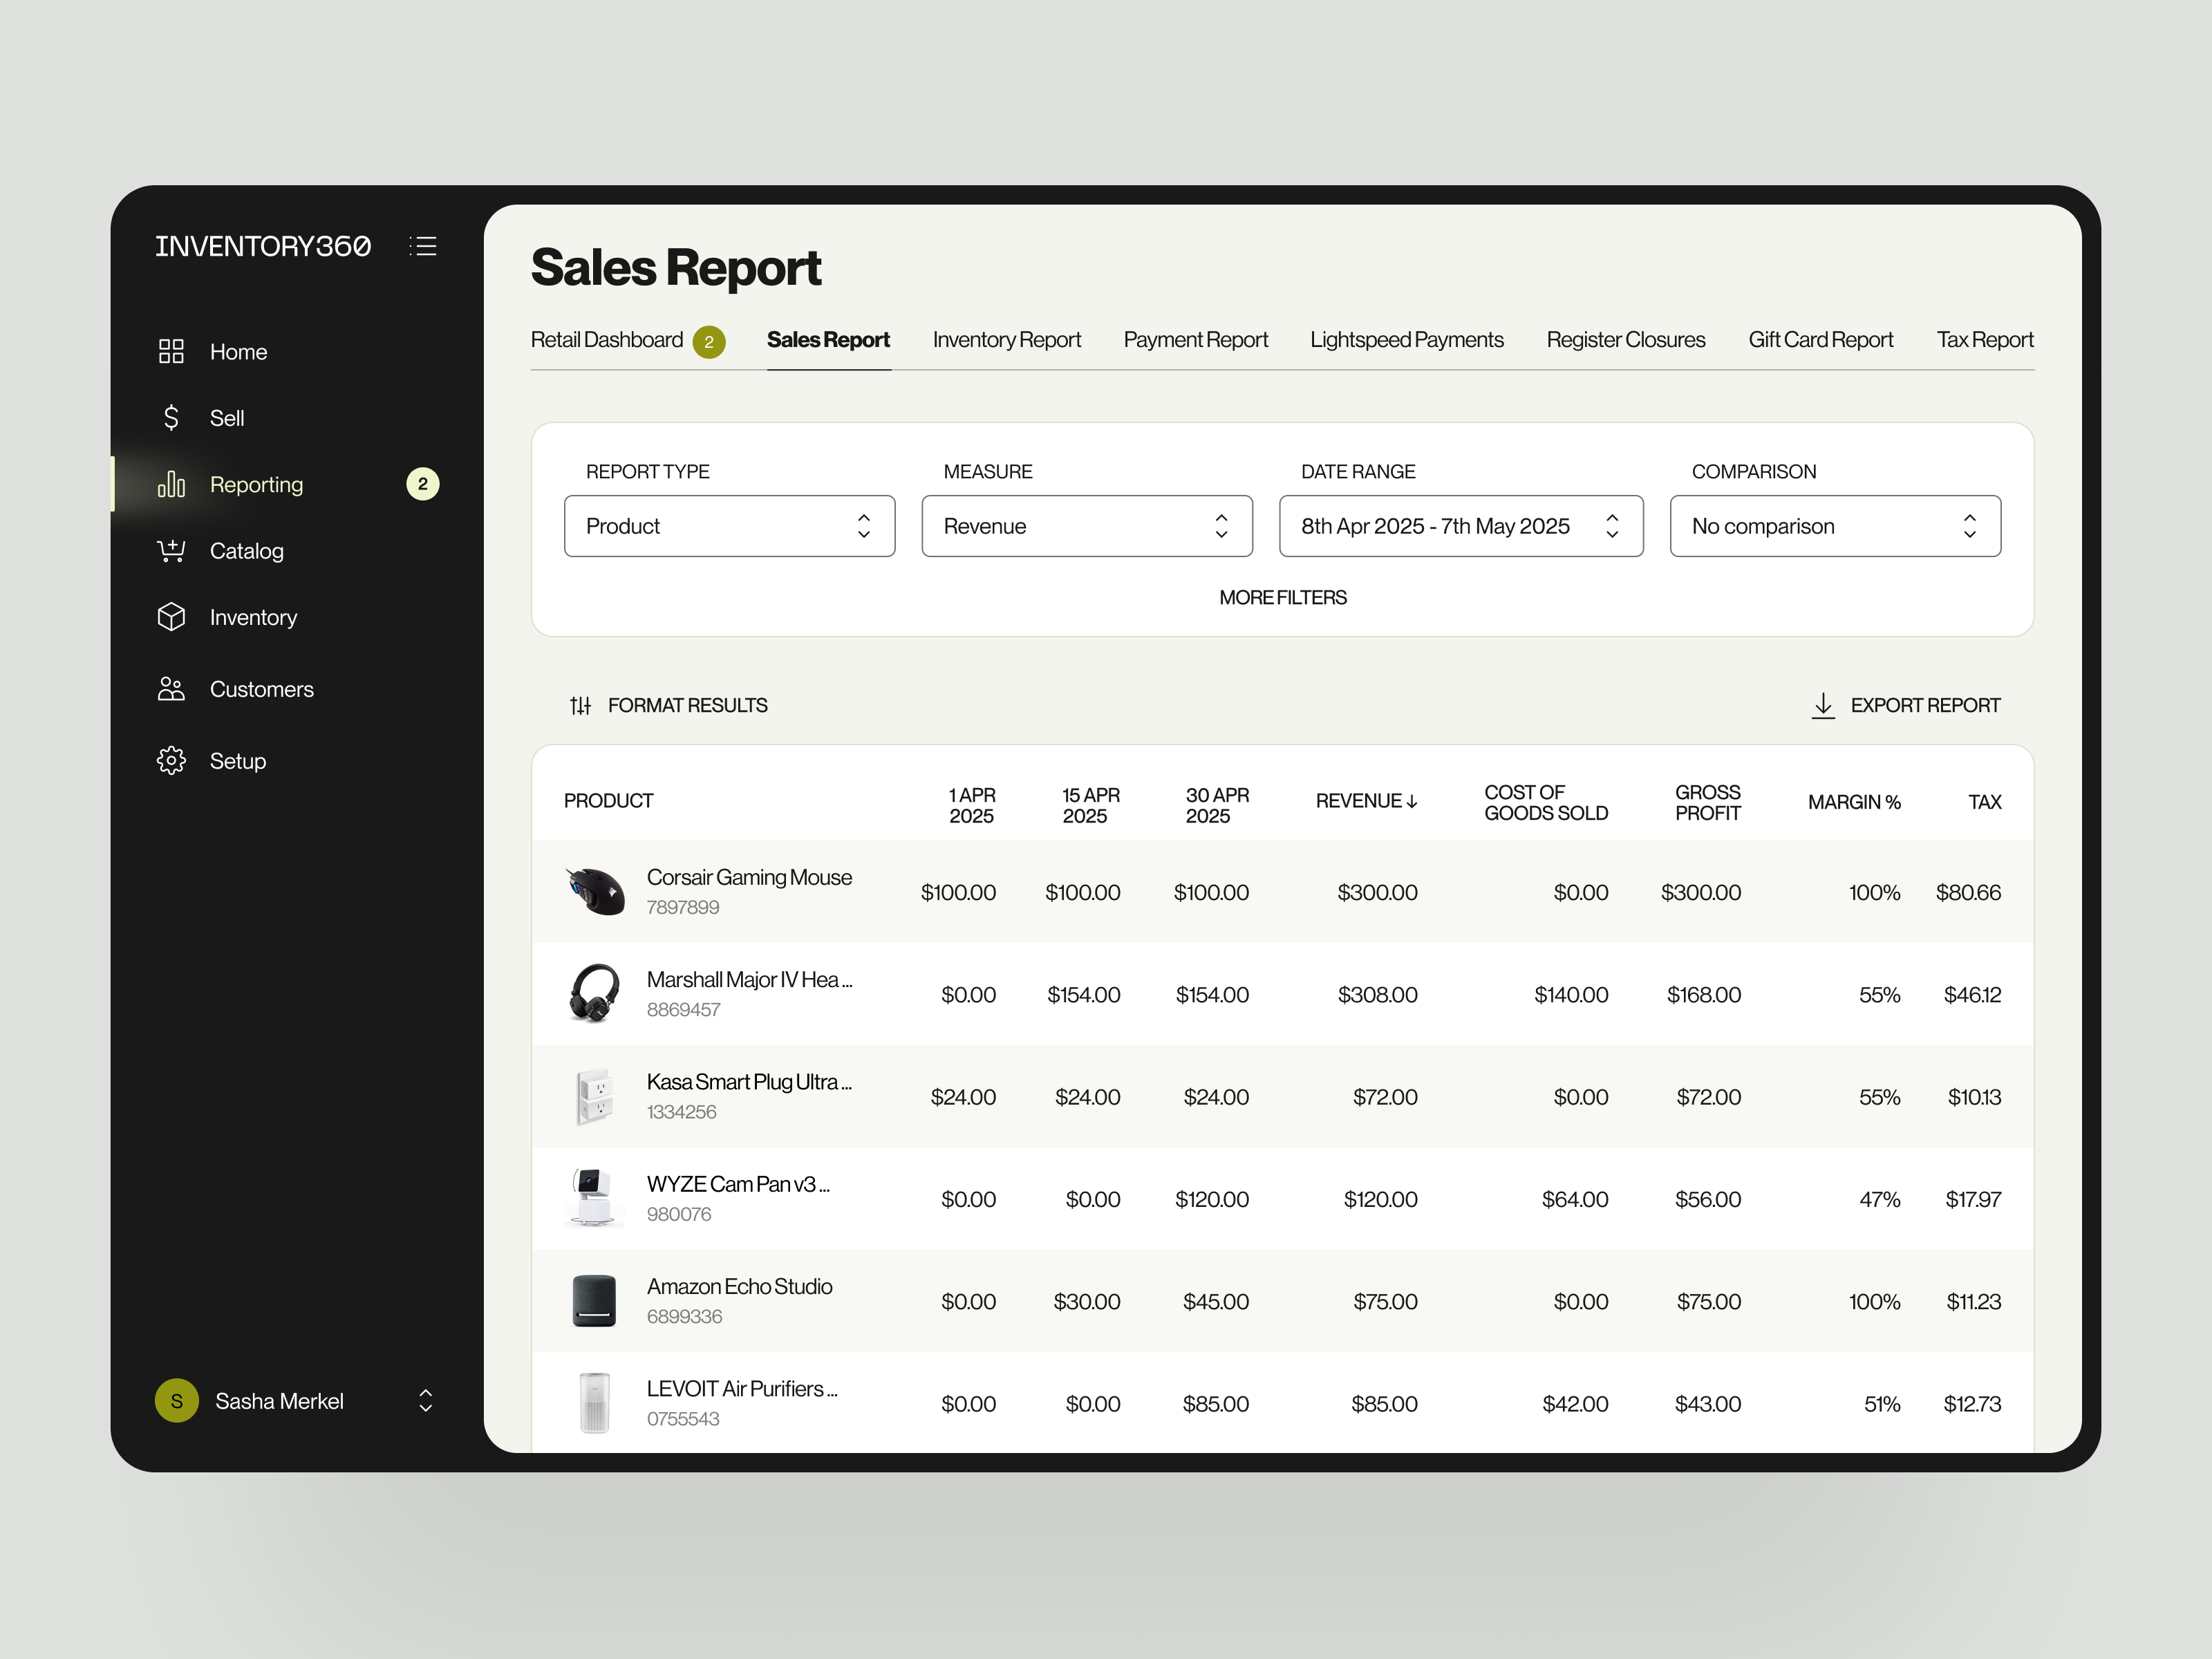This screenshot has height=1659, width=2212.
Task: Expand More Filters
Action: pos(1283,598)
